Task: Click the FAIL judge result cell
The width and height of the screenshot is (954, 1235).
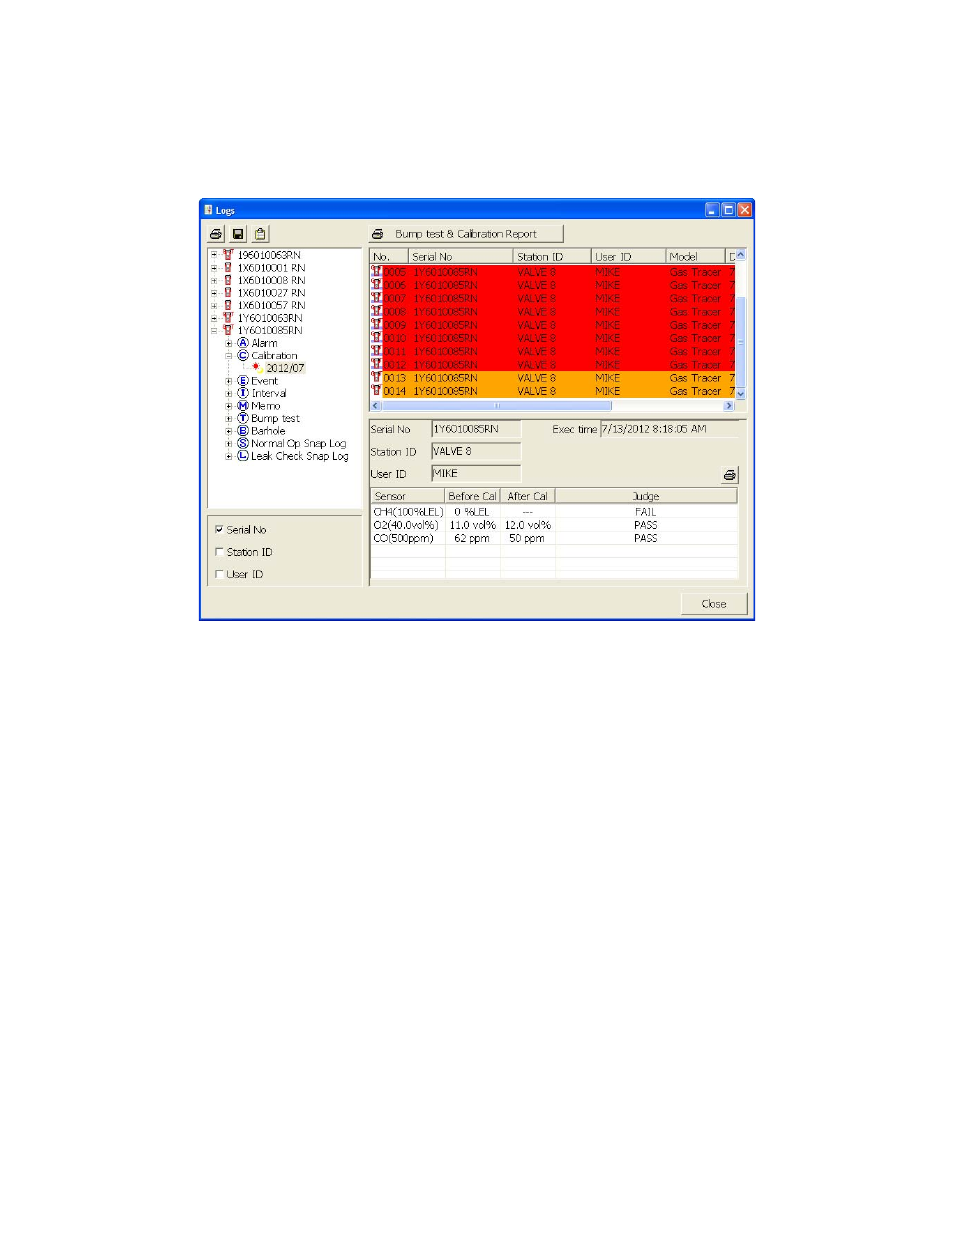Action: click(646, 512)
